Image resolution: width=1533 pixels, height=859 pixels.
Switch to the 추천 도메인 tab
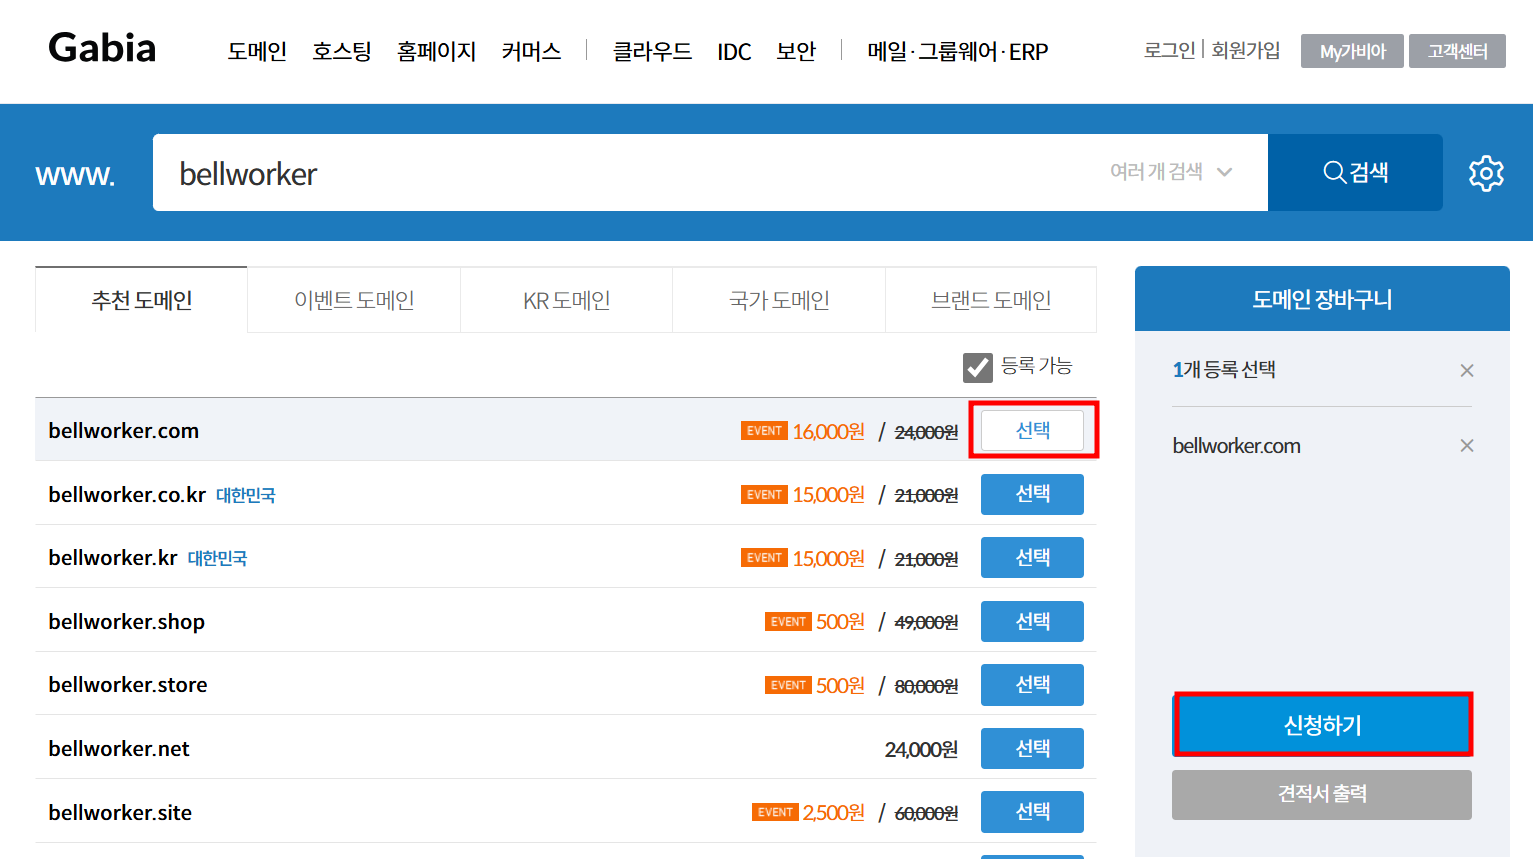point(141,300)
